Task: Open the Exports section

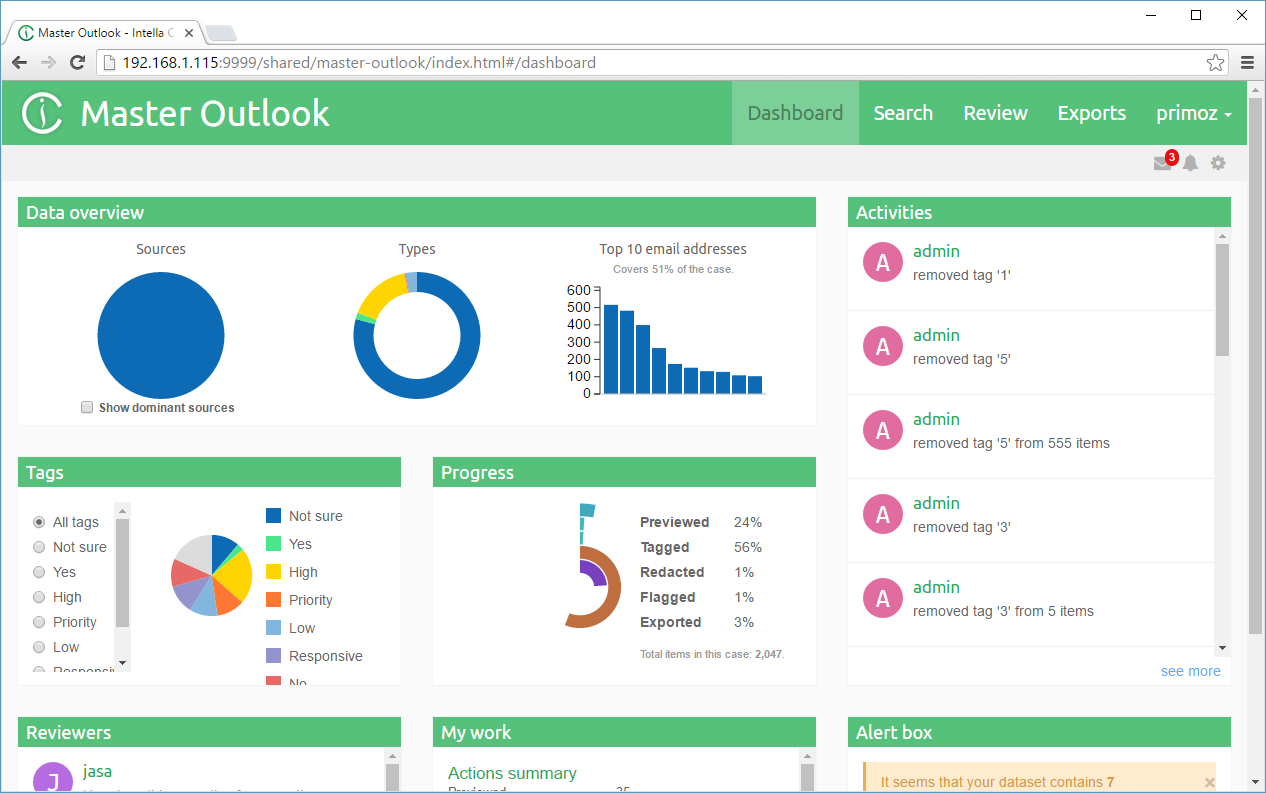Action: (x=1091, y=112)
